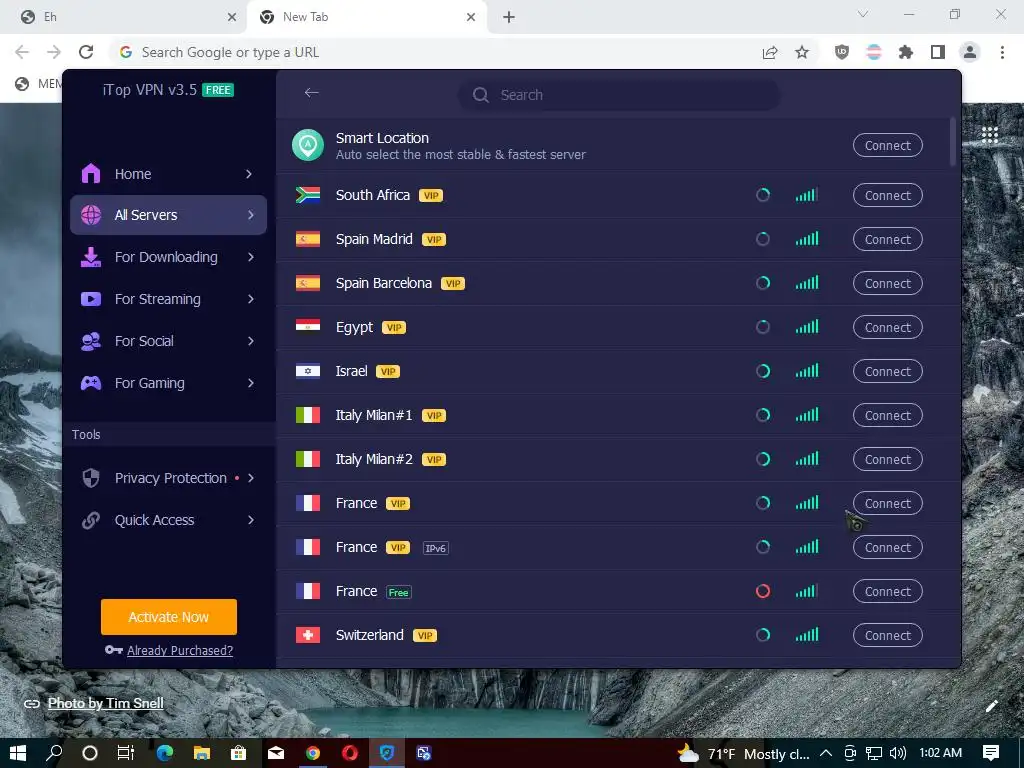Click signal strength bars for South Africa
Viewport: 1024px width, 768px height.
pyautogui.click(x=807, y=195)
